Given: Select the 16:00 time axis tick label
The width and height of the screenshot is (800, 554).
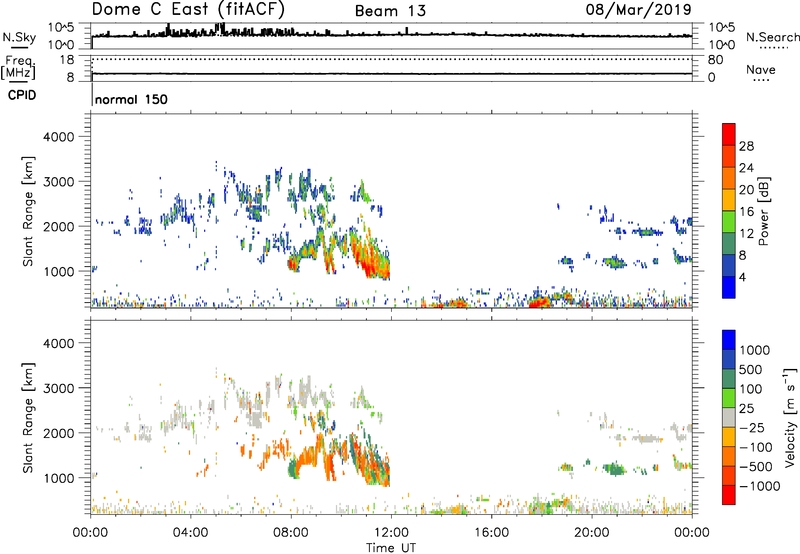Looking at the screenshot, I should coord(491,533).
